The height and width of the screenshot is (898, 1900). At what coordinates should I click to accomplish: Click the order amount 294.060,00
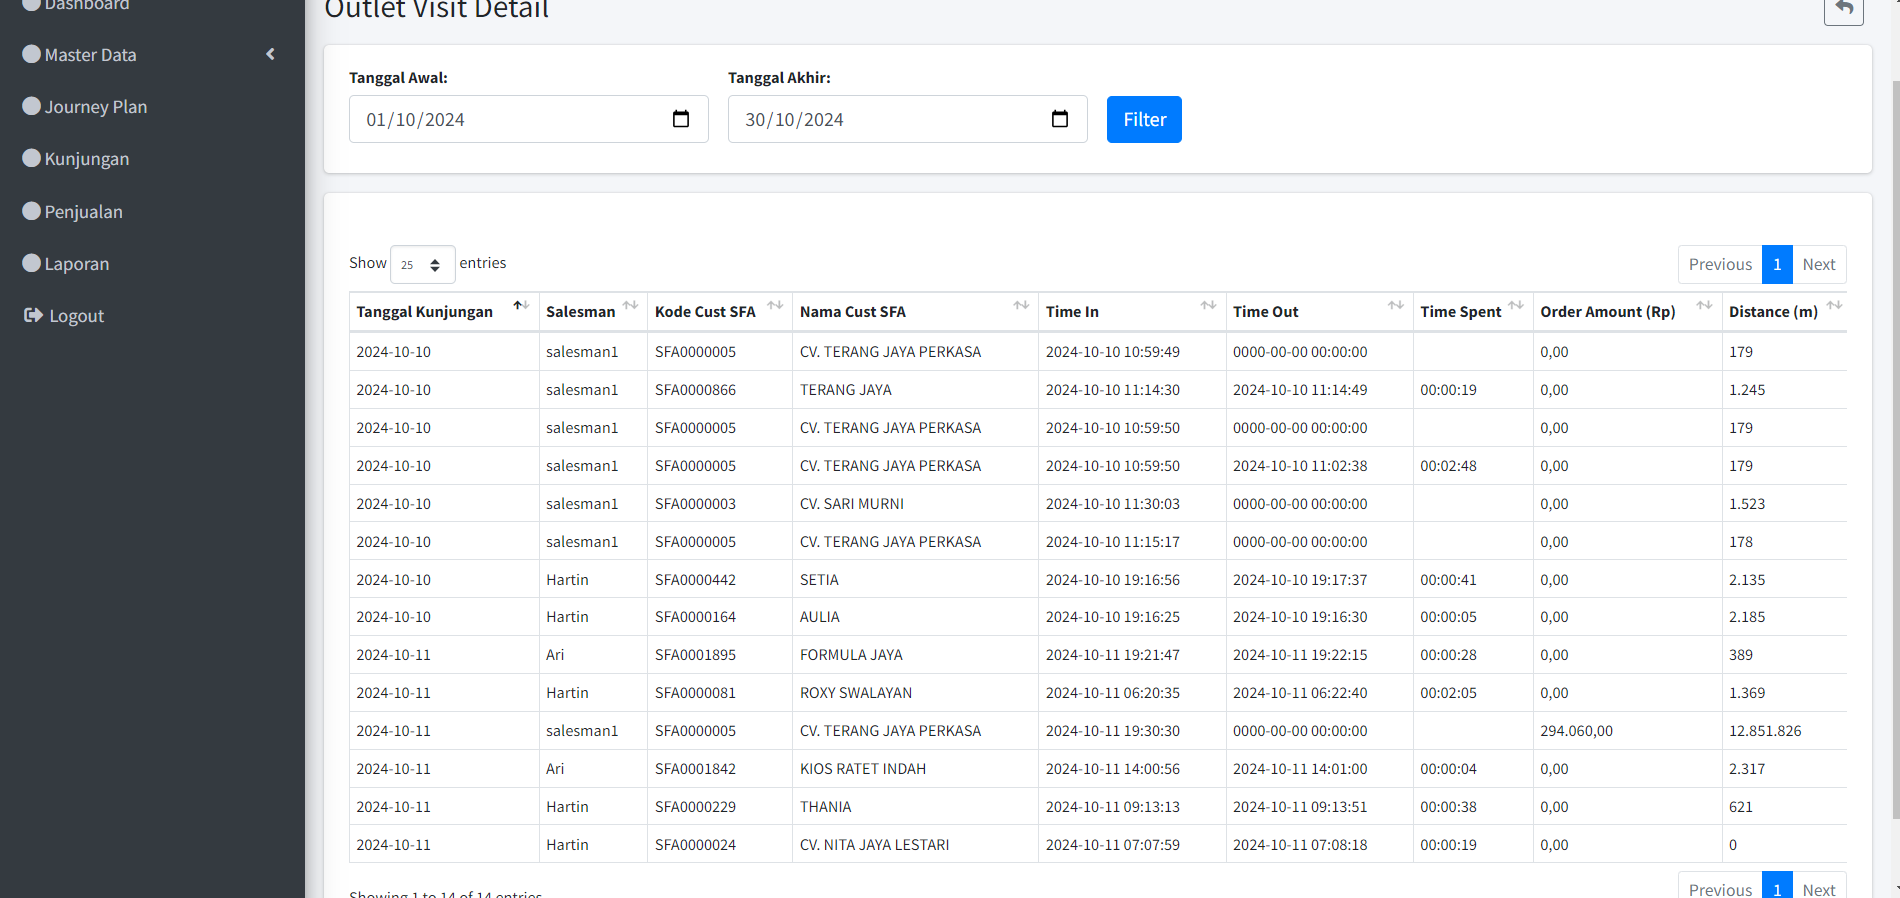coord(1576,731)
